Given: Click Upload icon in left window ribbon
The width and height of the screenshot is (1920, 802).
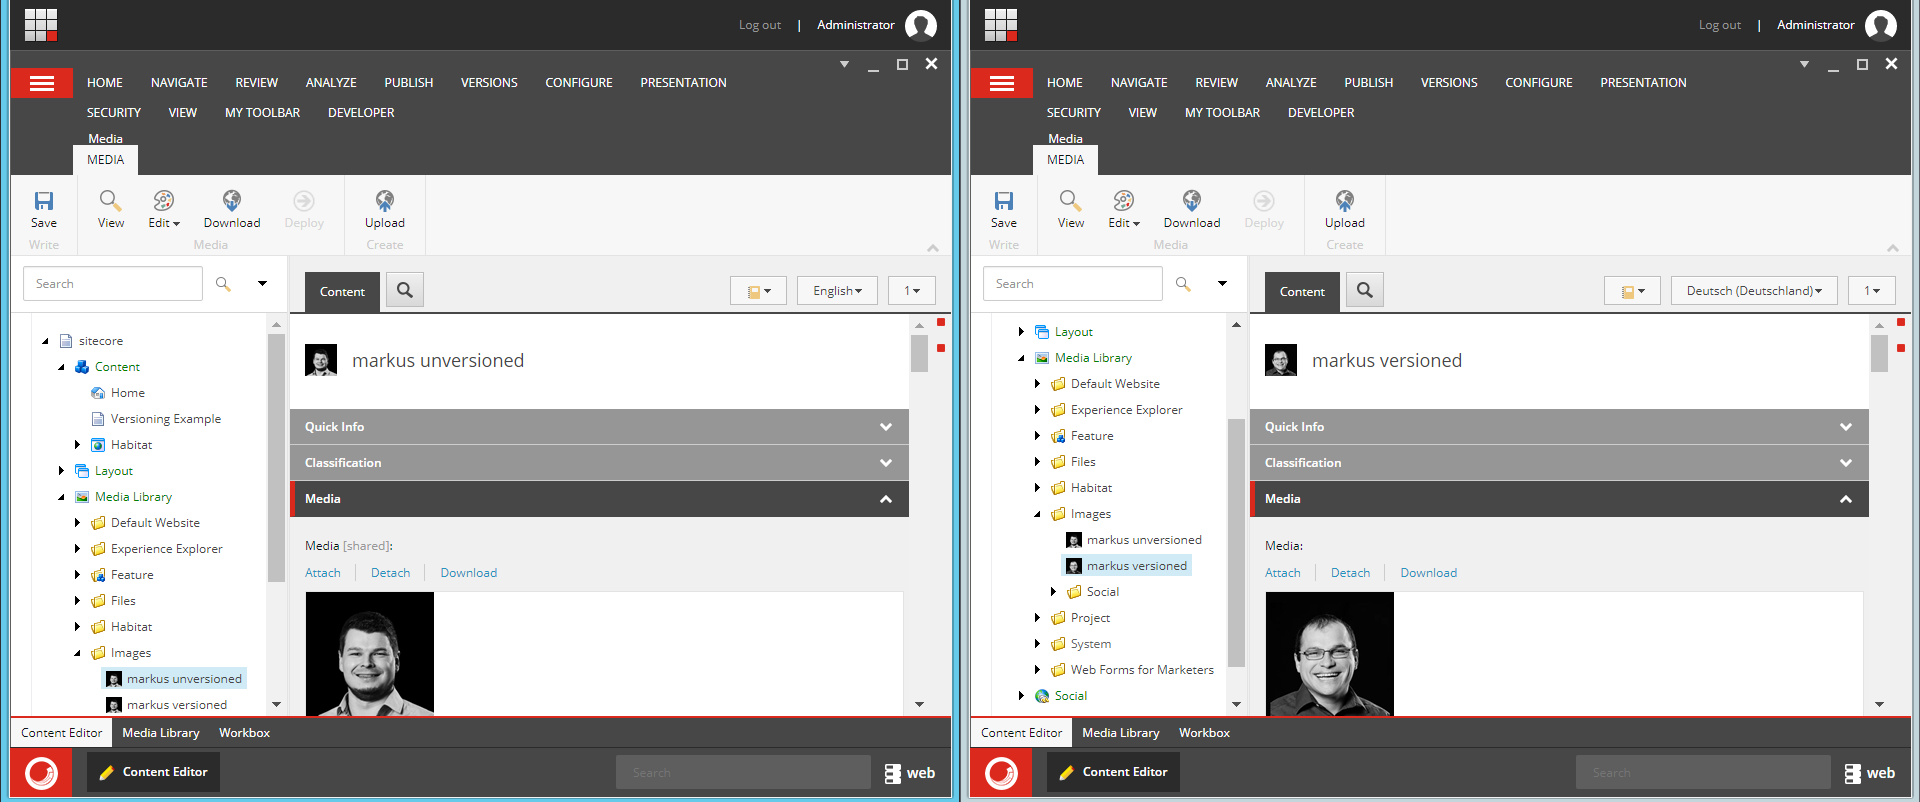Looking at the screenshot, I should [x=385, y=201].
